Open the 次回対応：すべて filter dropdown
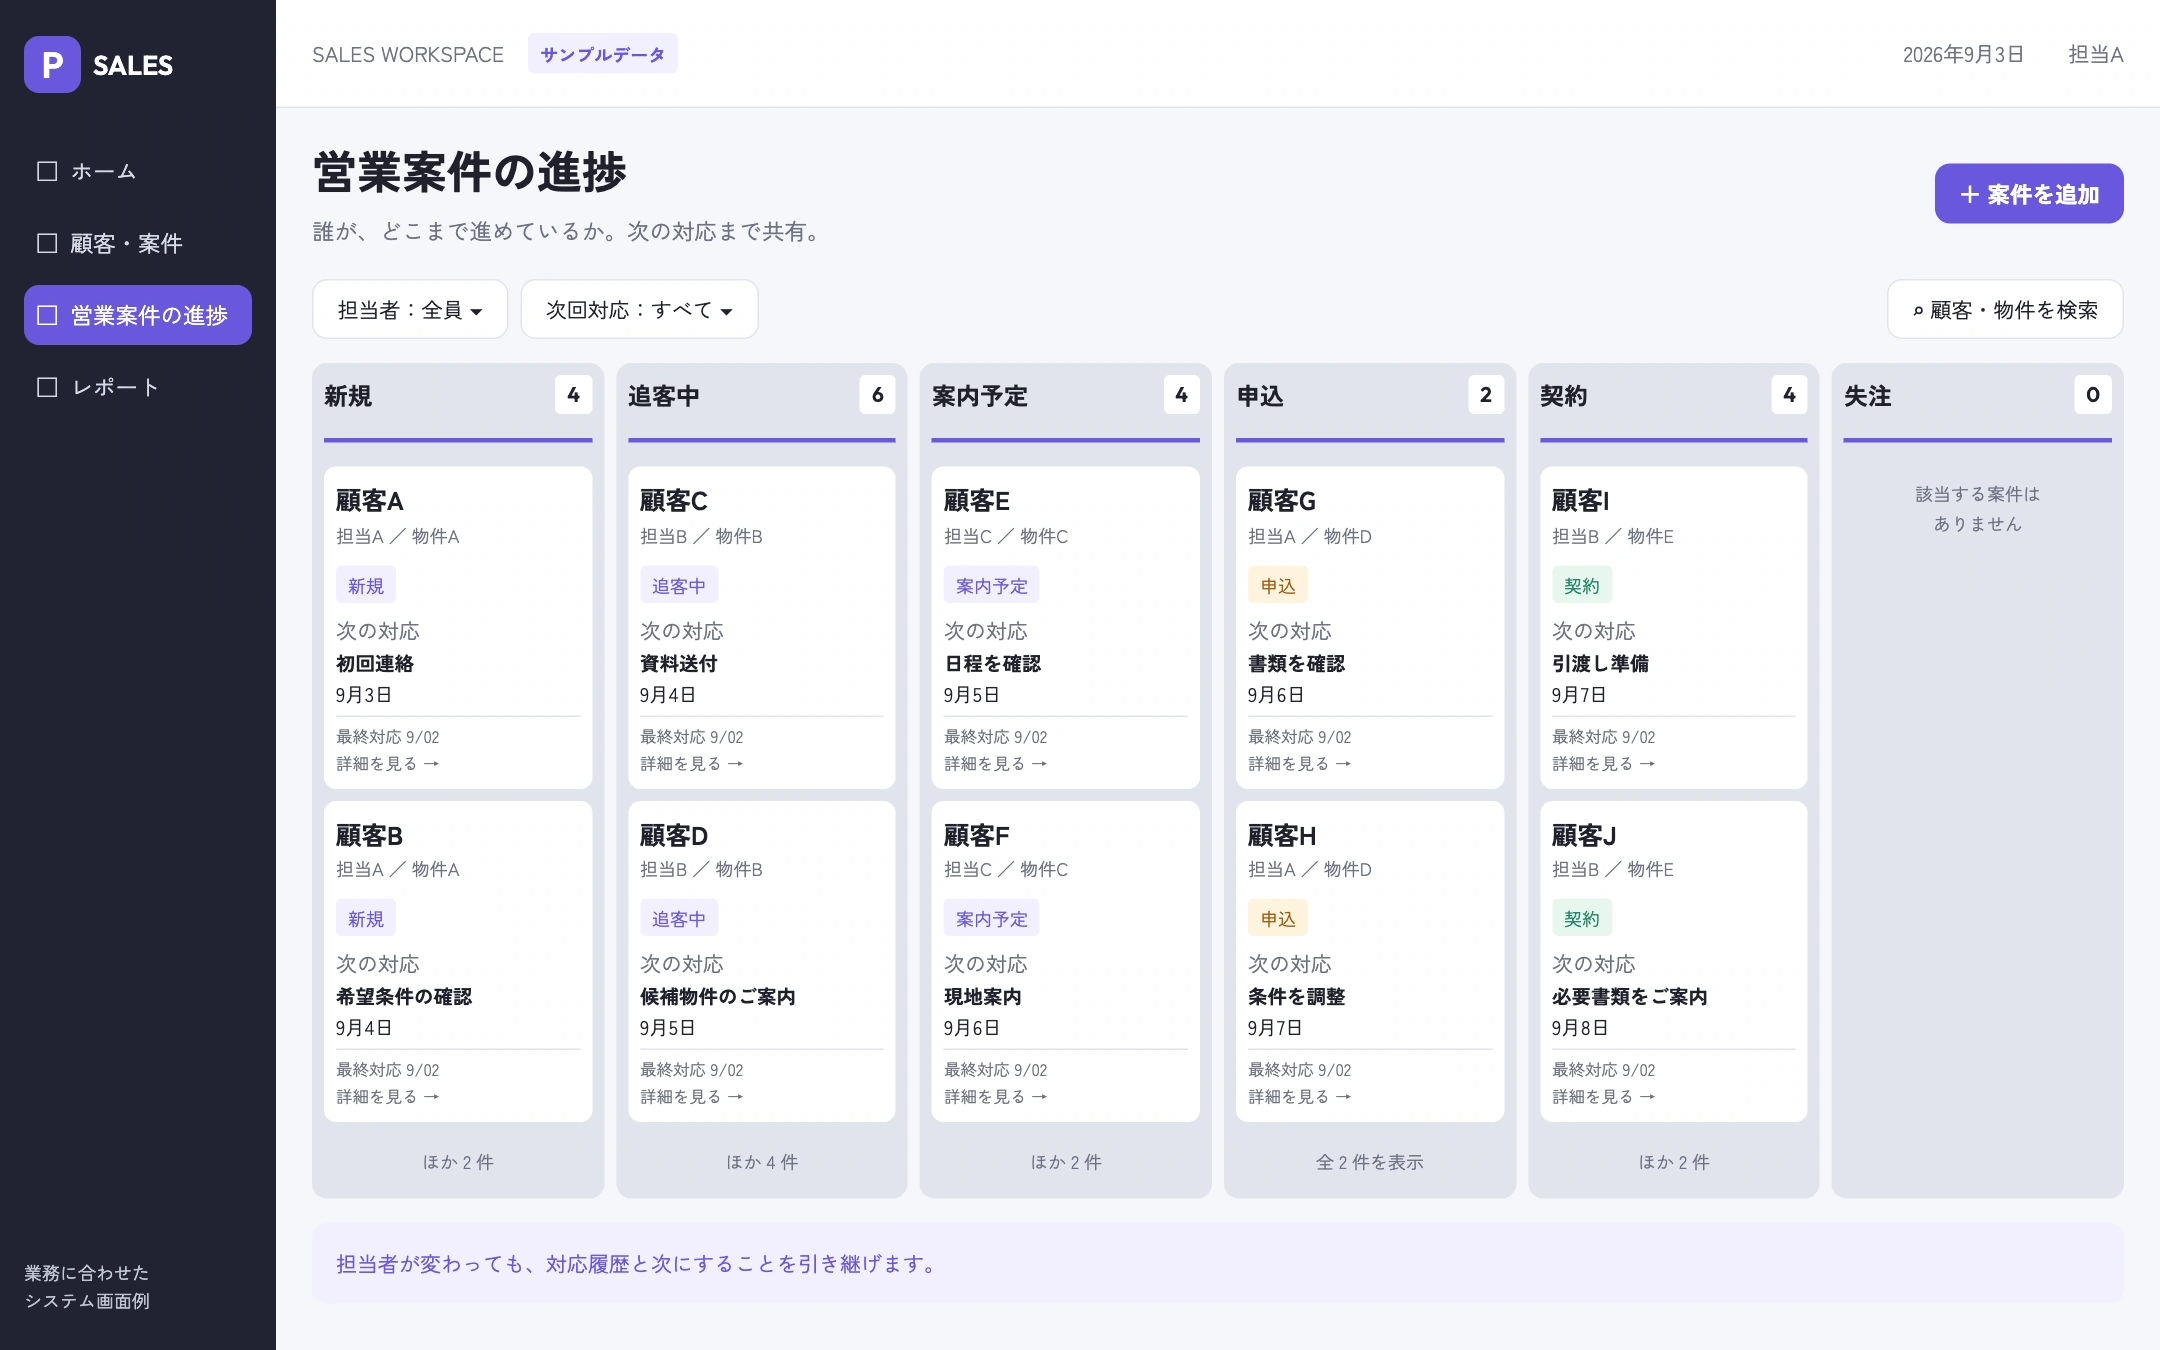Screen dimensions: 2160x1350 639,310
